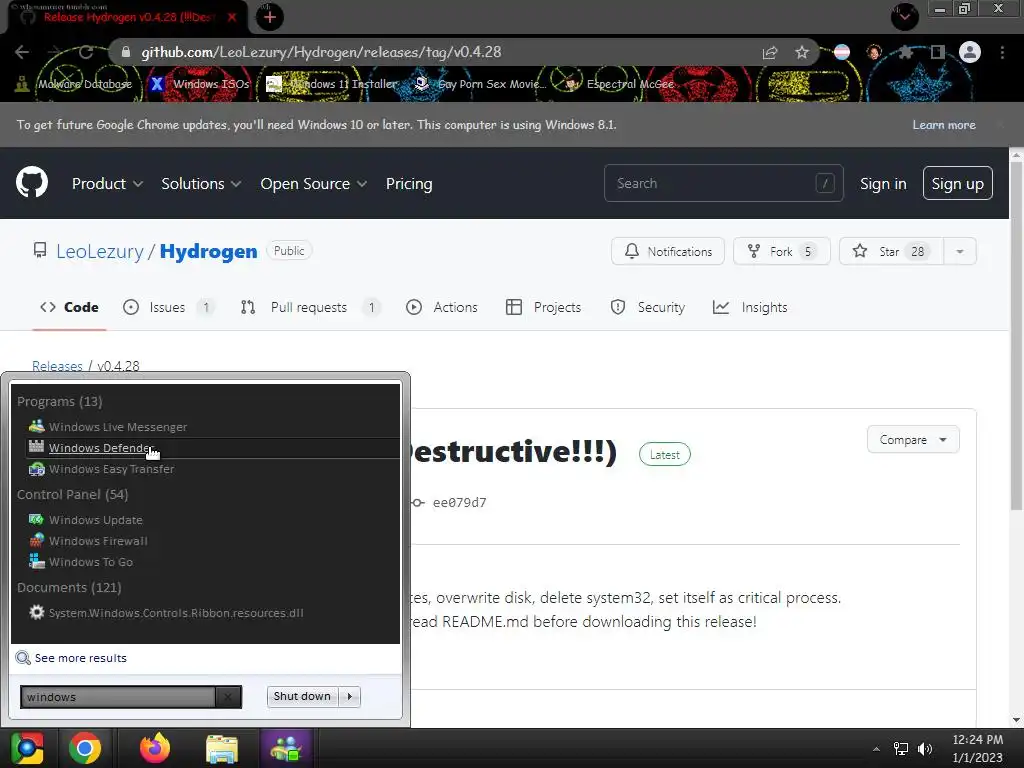Star the Hydrogen repository

point(891,251)
